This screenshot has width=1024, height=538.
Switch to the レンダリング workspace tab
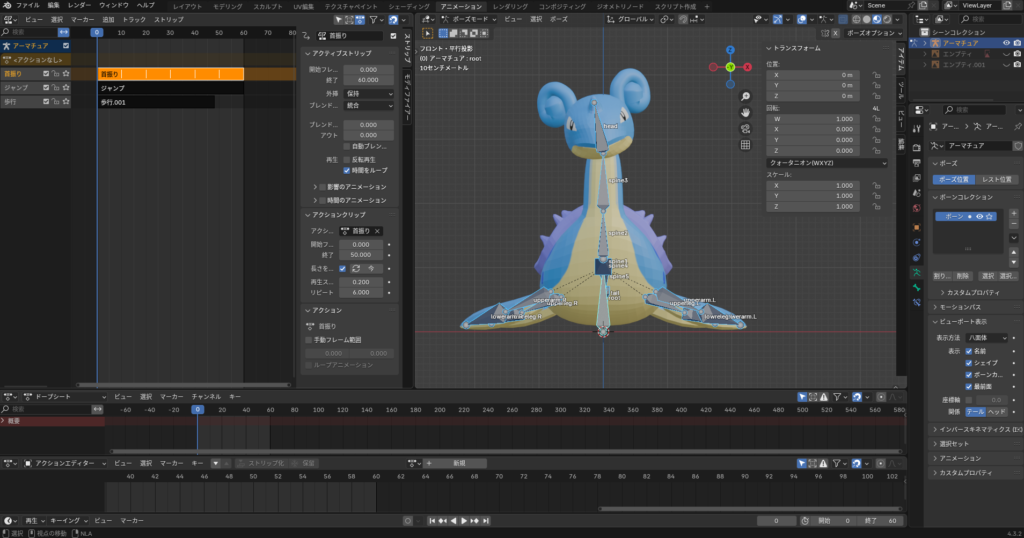(510, 6)
